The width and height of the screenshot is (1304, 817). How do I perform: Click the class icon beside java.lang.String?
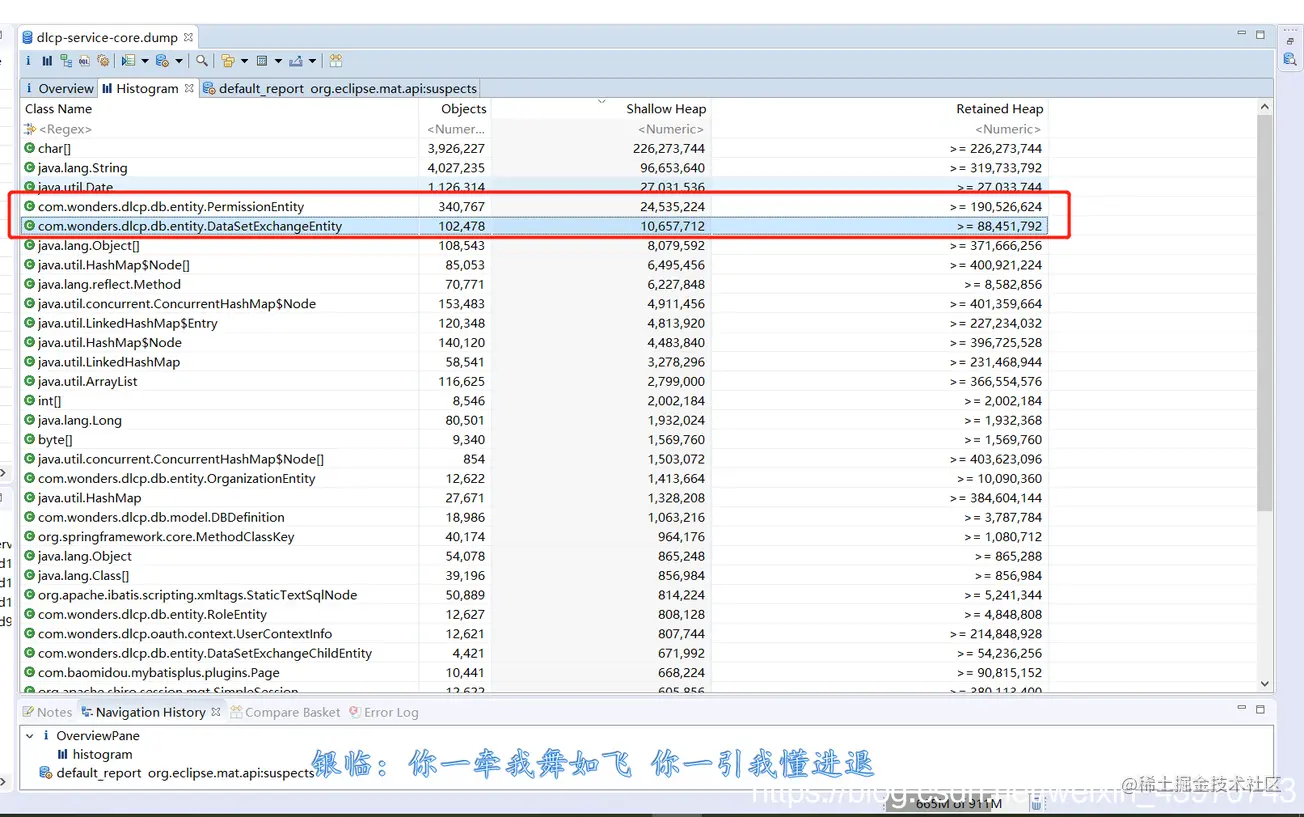click(x=30, y=168)
